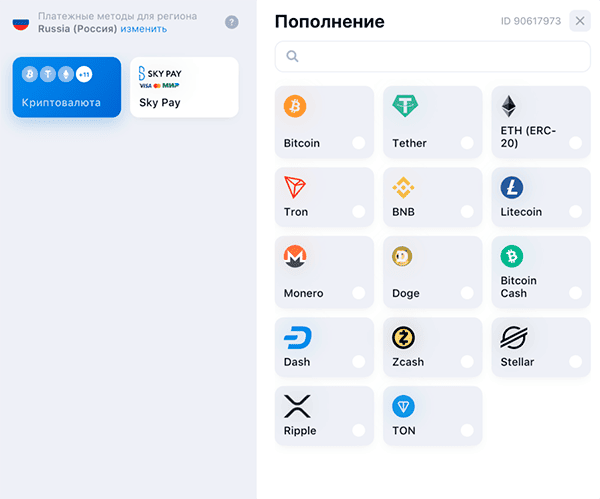Click the blue Dash logo icon
600x499 pixels.
click(297, 338)
